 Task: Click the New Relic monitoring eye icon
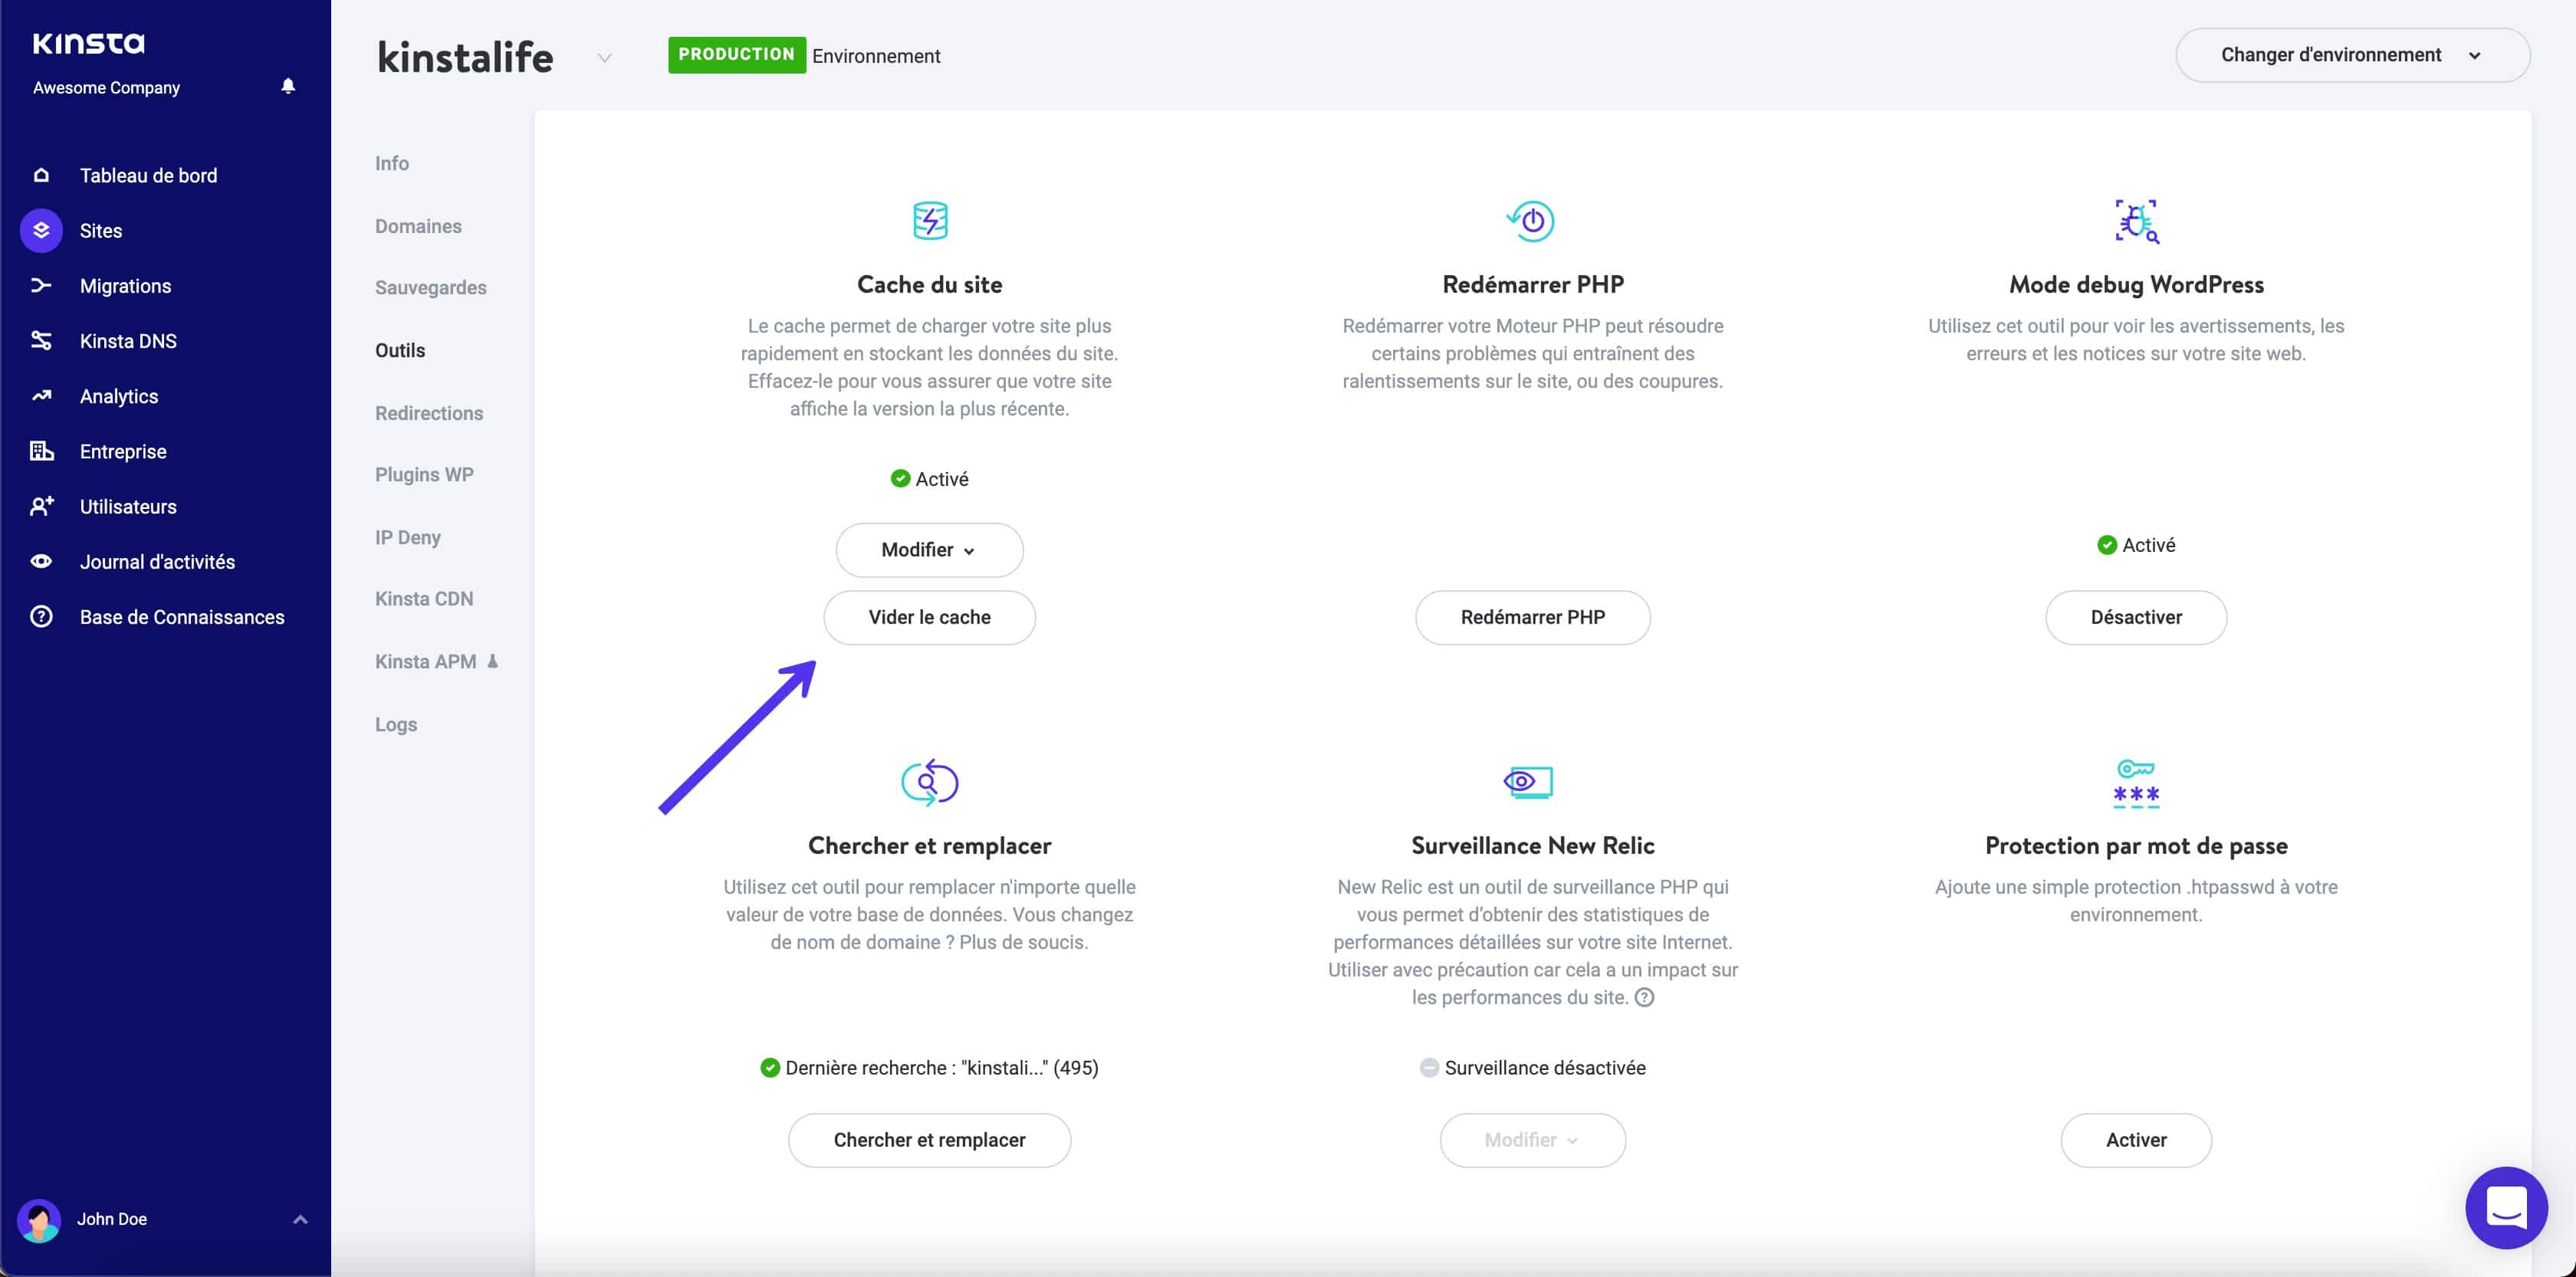(1529, 782)
